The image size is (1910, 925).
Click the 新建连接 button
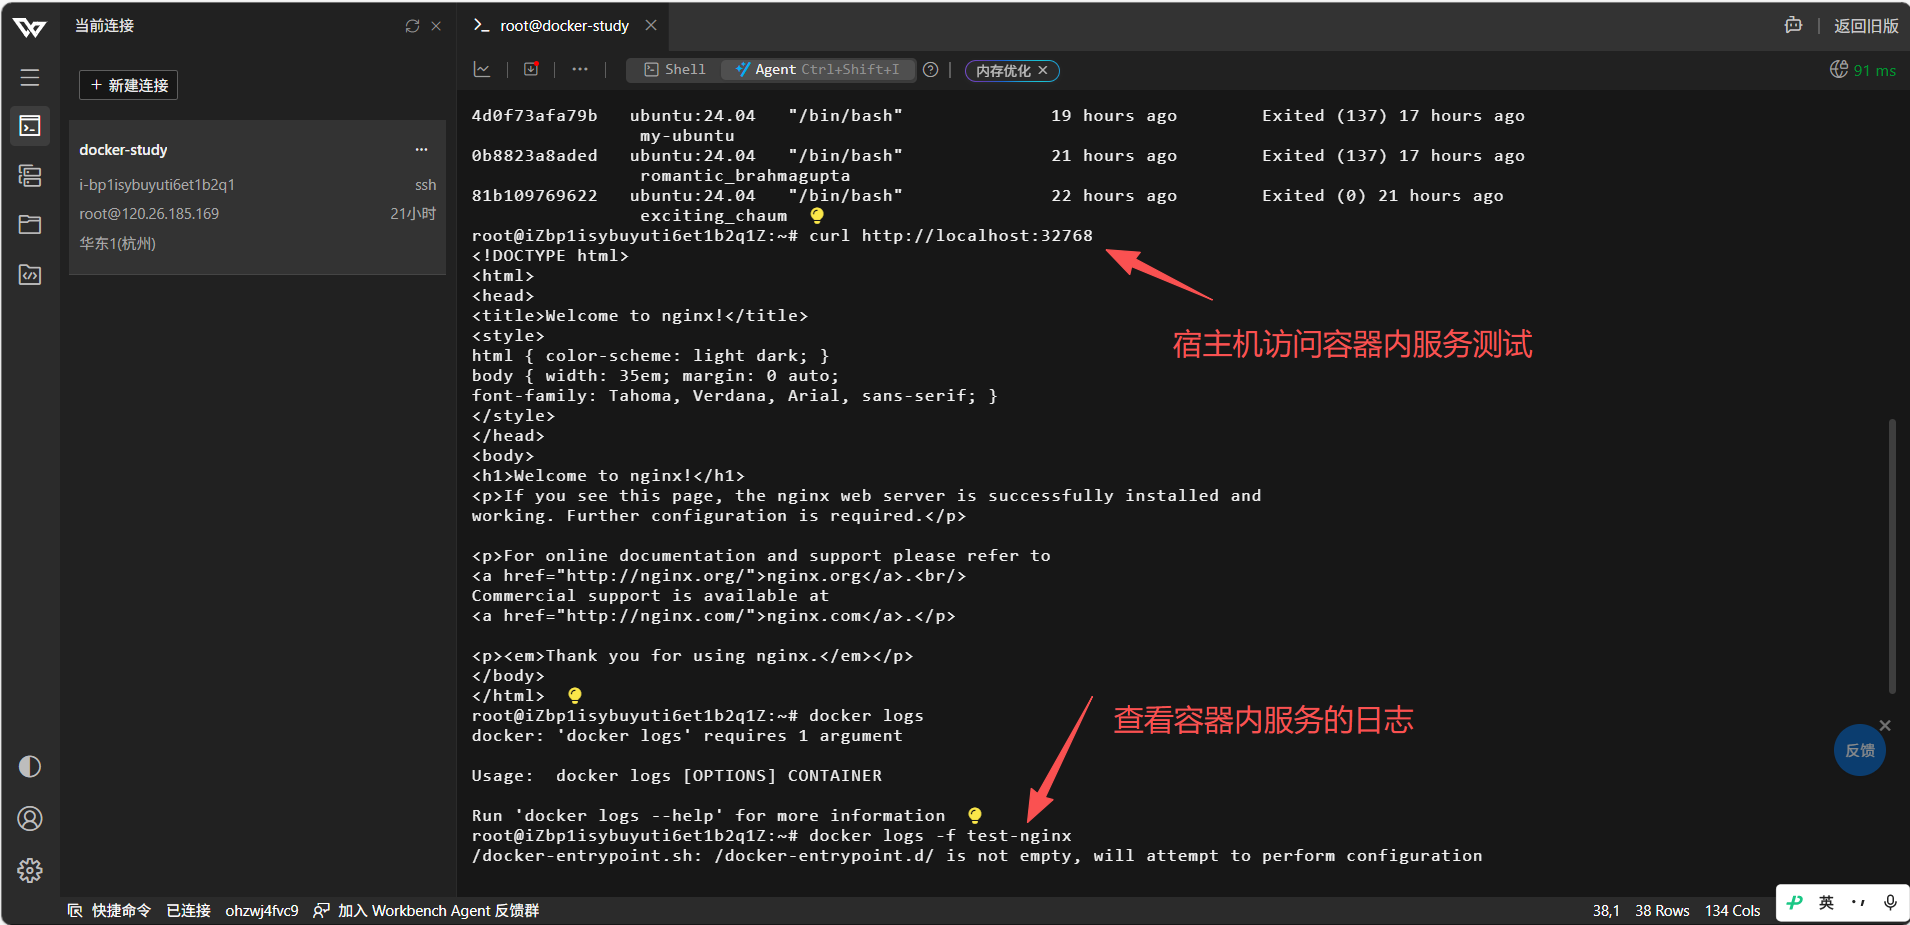point(129,85)
